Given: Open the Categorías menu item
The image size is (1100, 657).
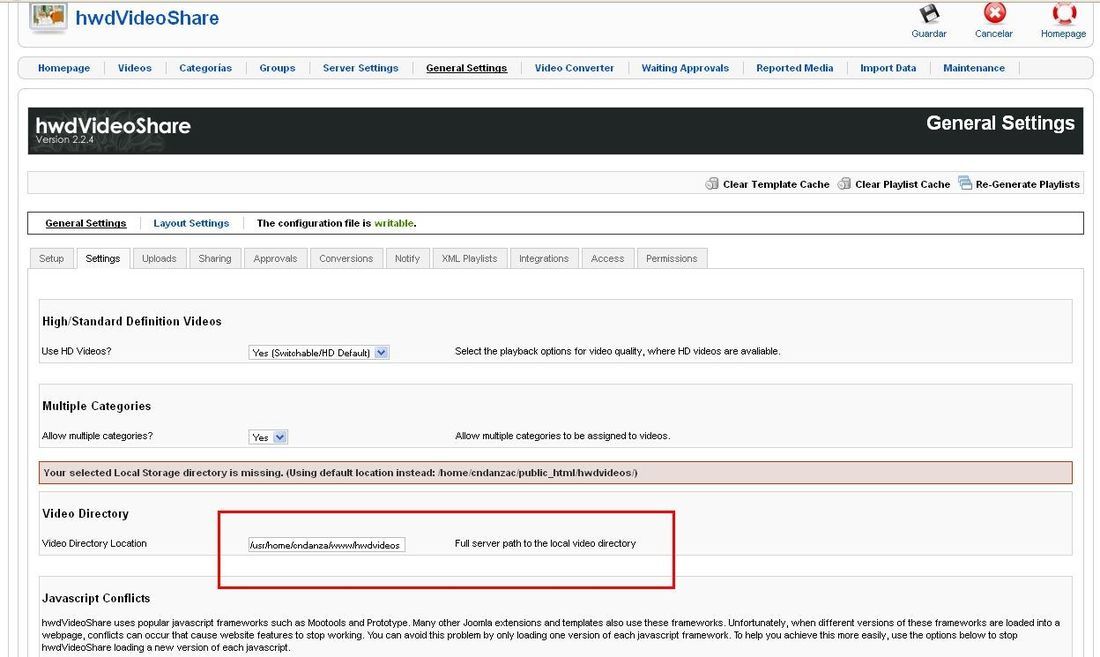Looking at the screenshot, I should point(206,68).
